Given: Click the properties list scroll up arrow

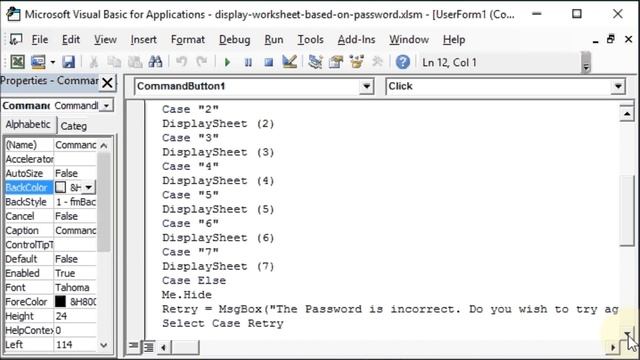Looking at the screenshot, I should coord(104,145).
